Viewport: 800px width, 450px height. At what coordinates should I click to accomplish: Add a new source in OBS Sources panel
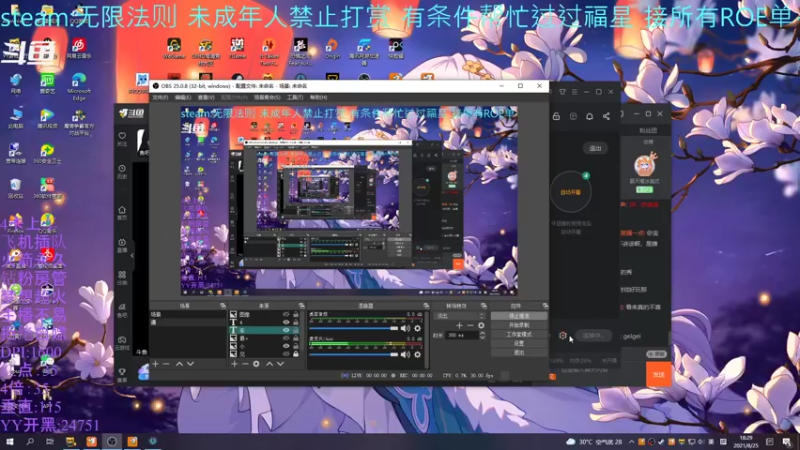click(x=234, y=364)
